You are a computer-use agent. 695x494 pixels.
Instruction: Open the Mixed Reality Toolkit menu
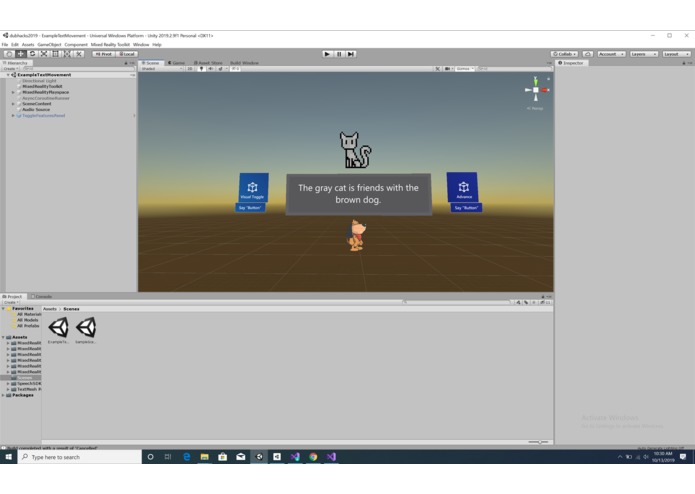(x=110, y=45)
